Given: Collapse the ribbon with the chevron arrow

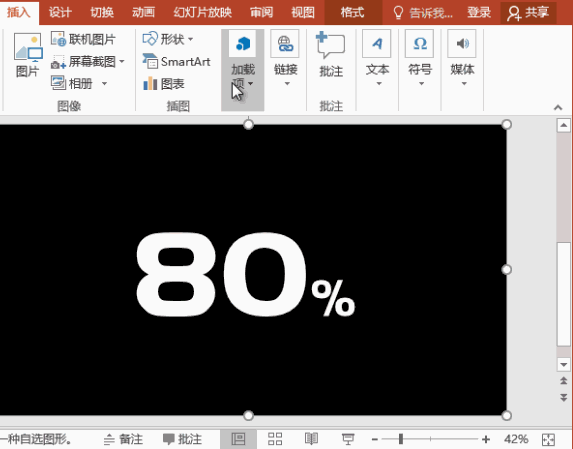Looking at the screenshot, I should pos(558,107).
